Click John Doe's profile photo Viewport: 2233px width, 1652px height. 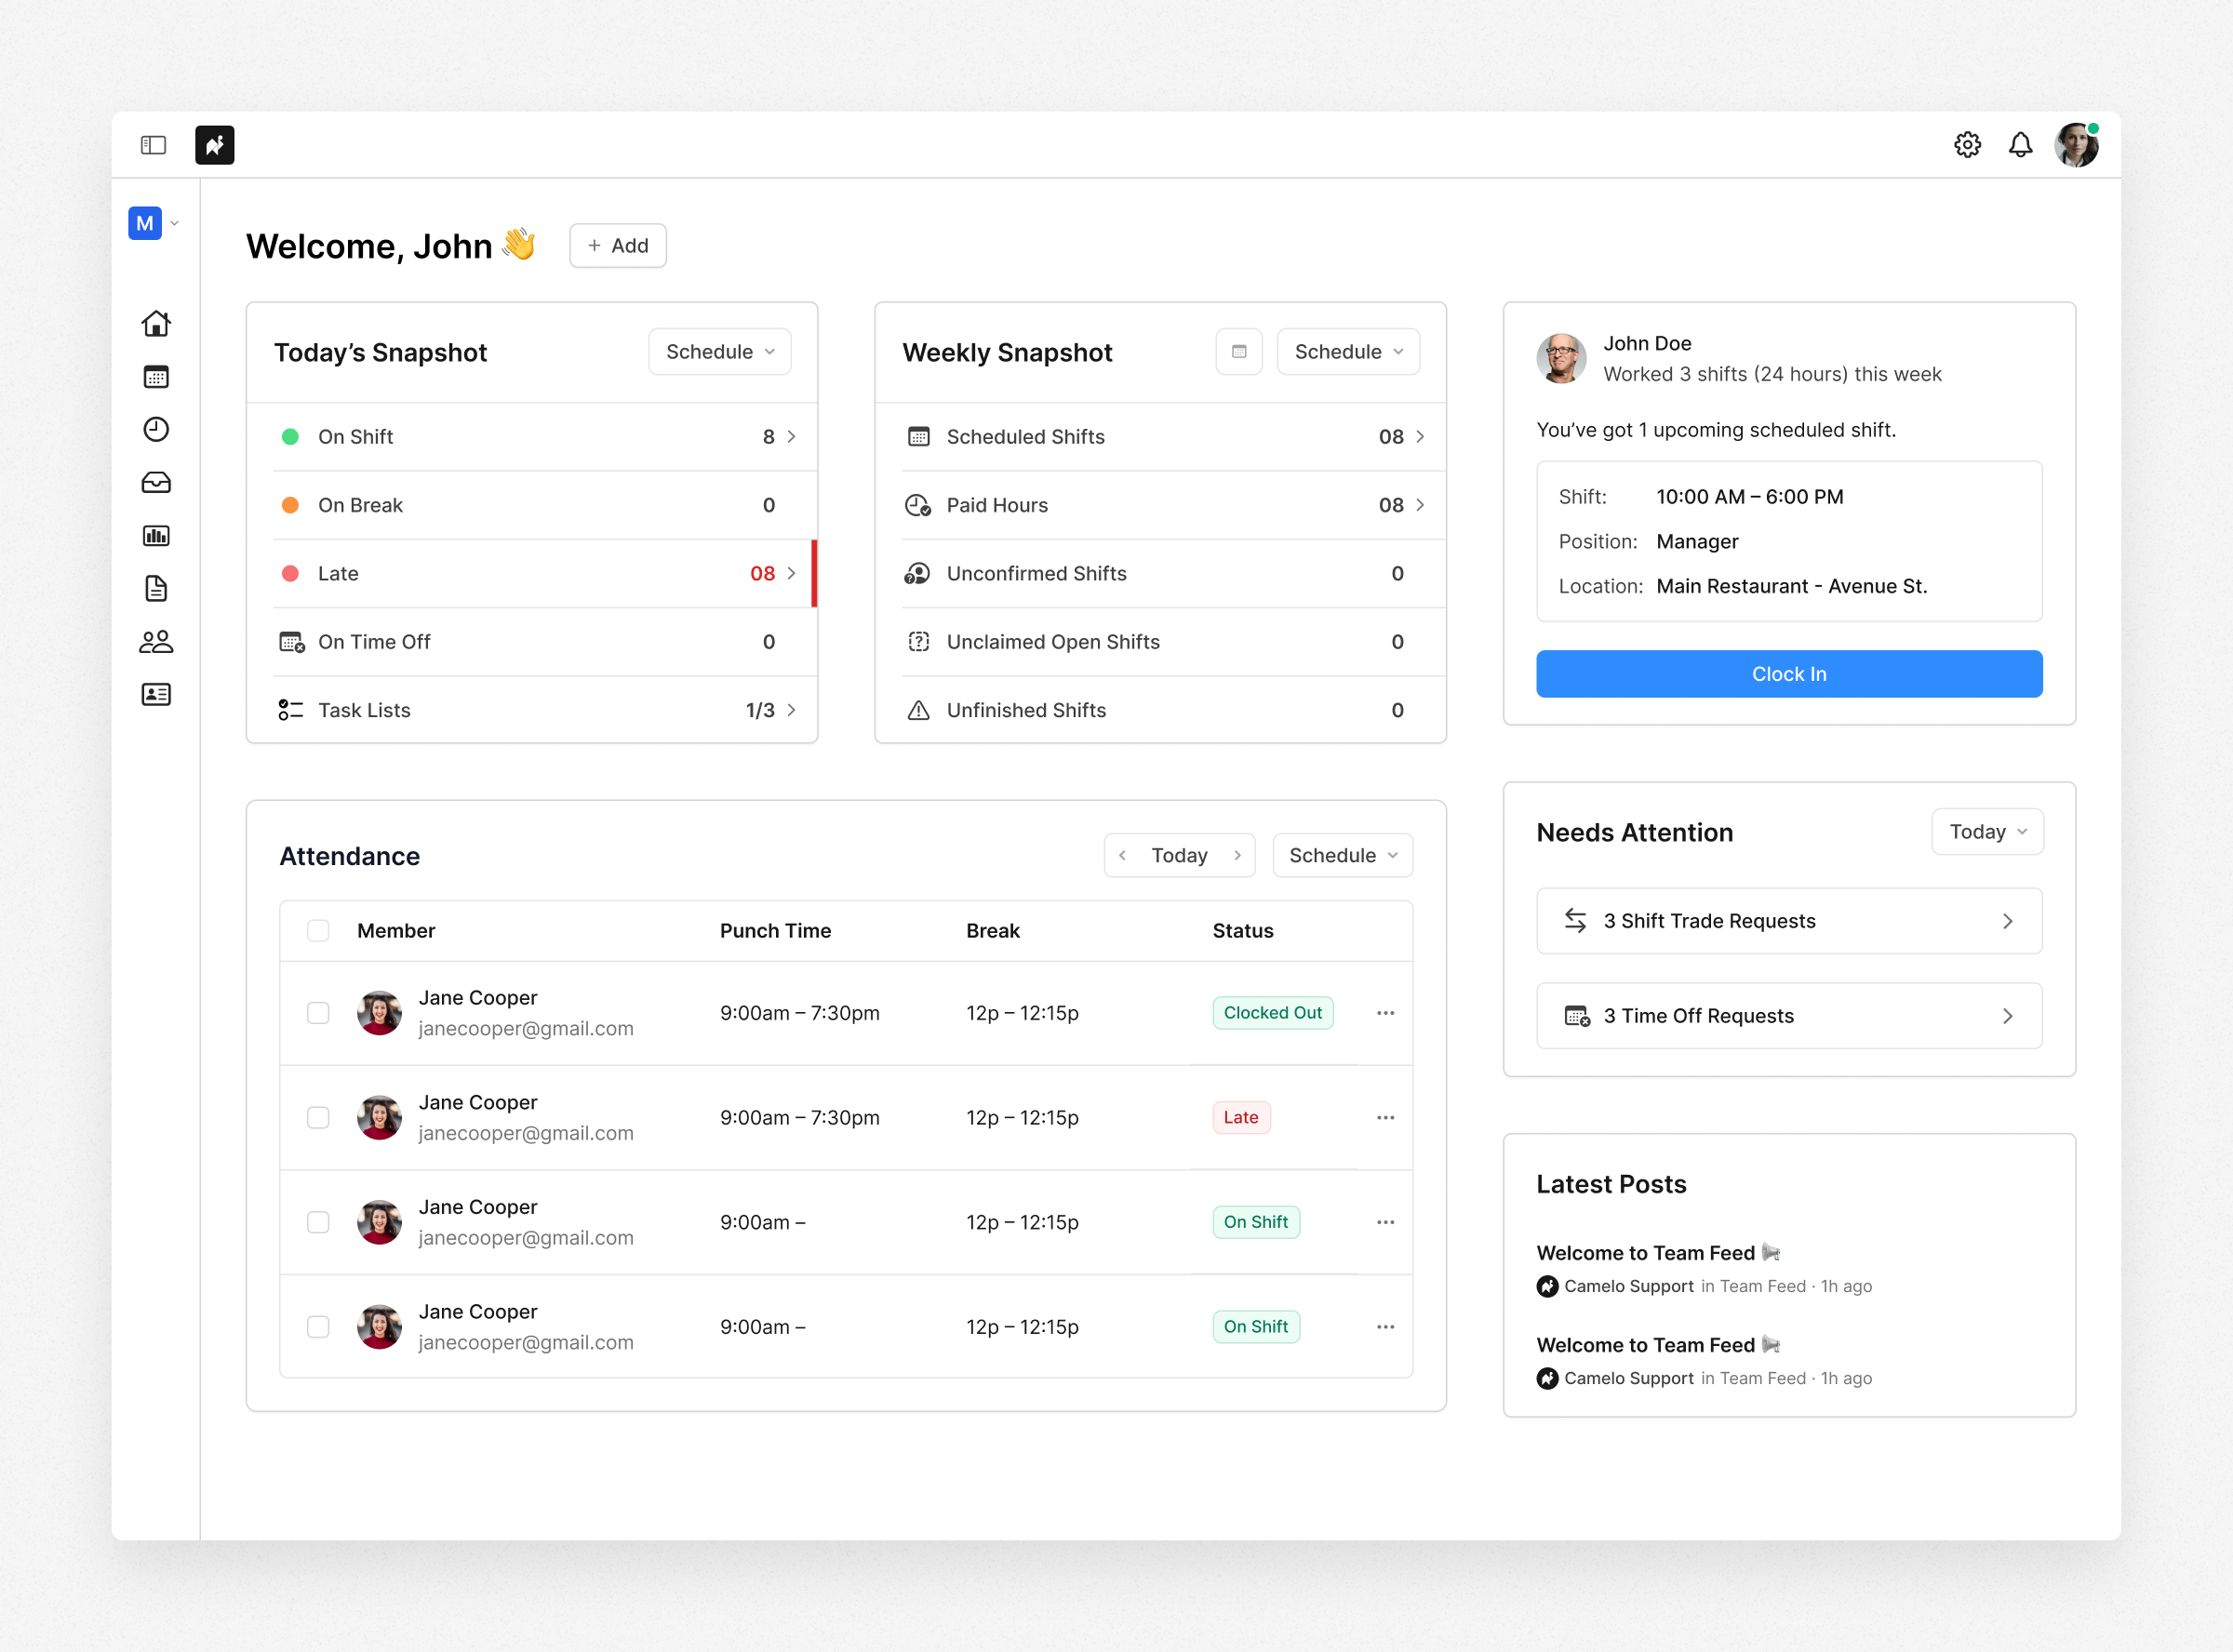click(1561, 358)
